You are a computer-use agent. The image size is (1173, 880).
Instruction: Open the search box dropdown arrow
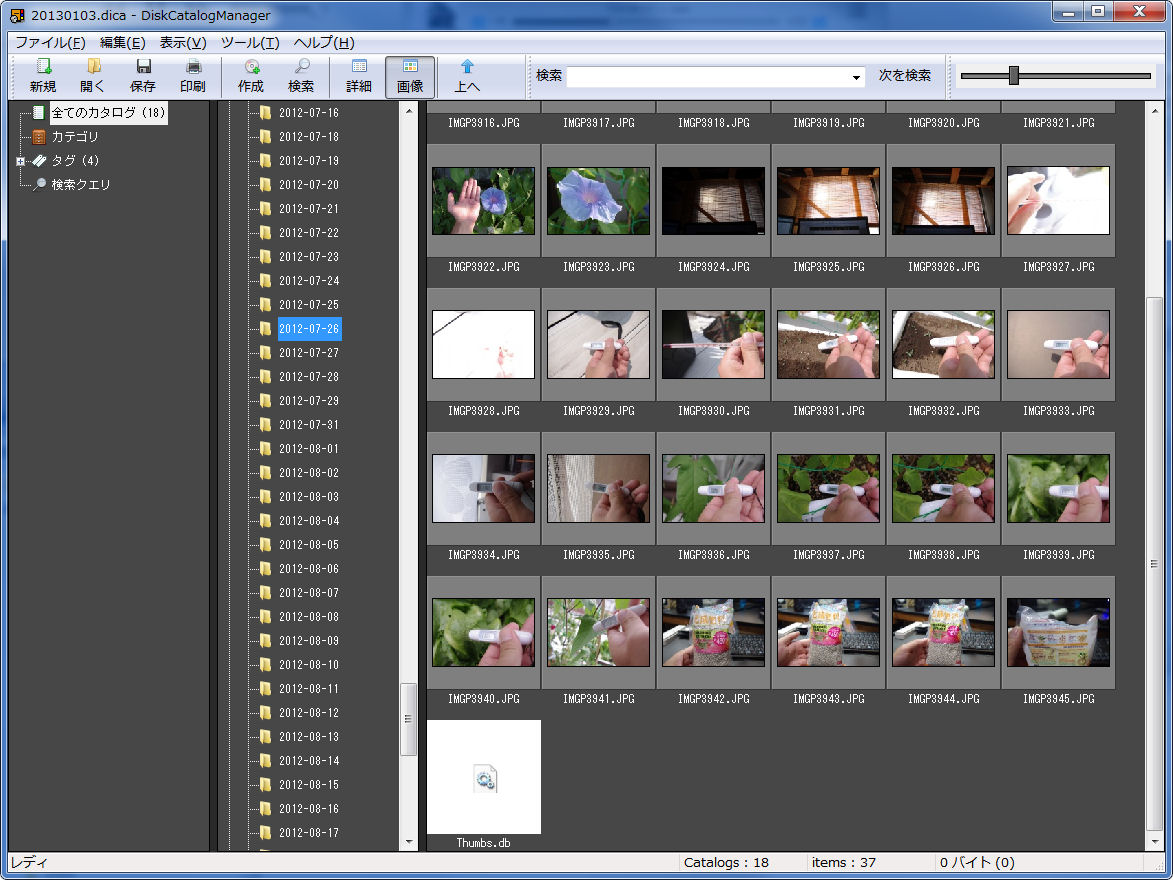(857, 78)
